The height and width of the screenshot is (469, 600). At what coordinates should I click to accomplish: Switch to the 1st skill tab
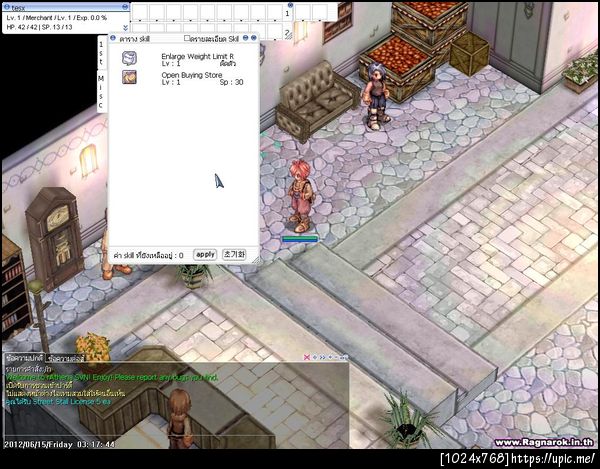(x=101, y=53)
